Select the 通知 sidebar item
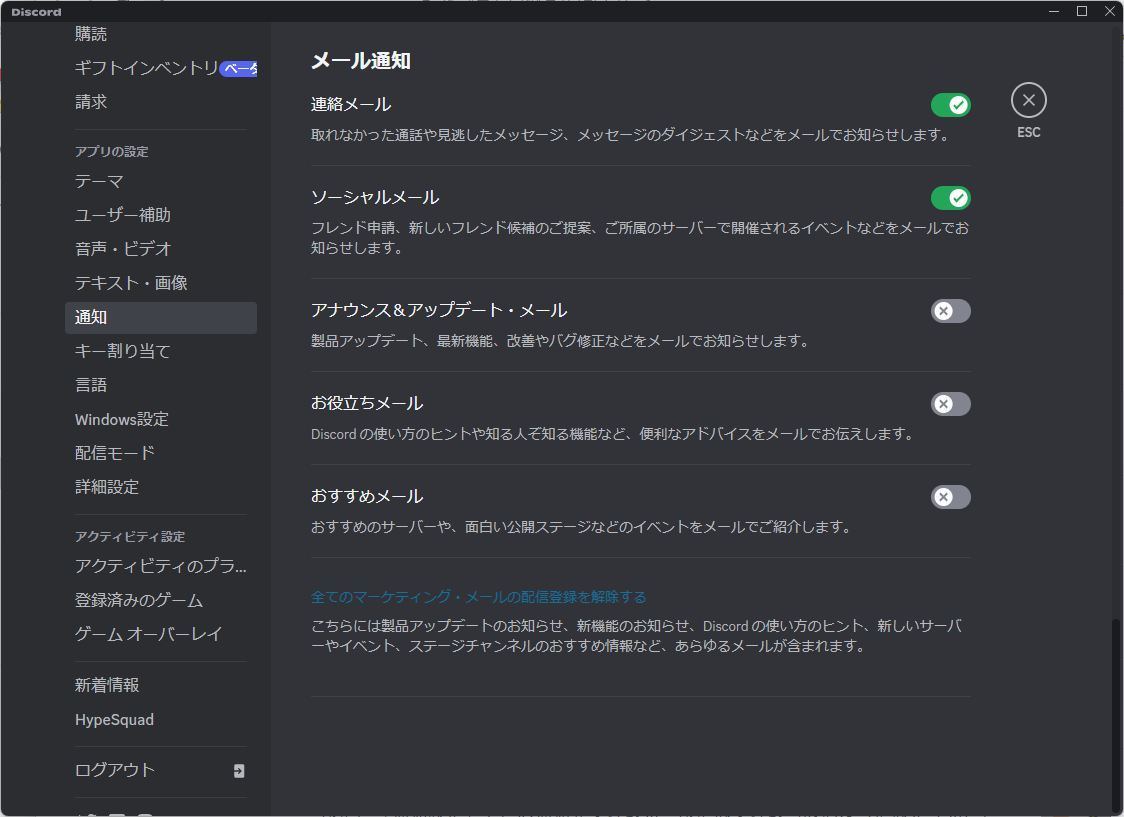The width and height of the screenshot is (1124, 817). point(161,317)
